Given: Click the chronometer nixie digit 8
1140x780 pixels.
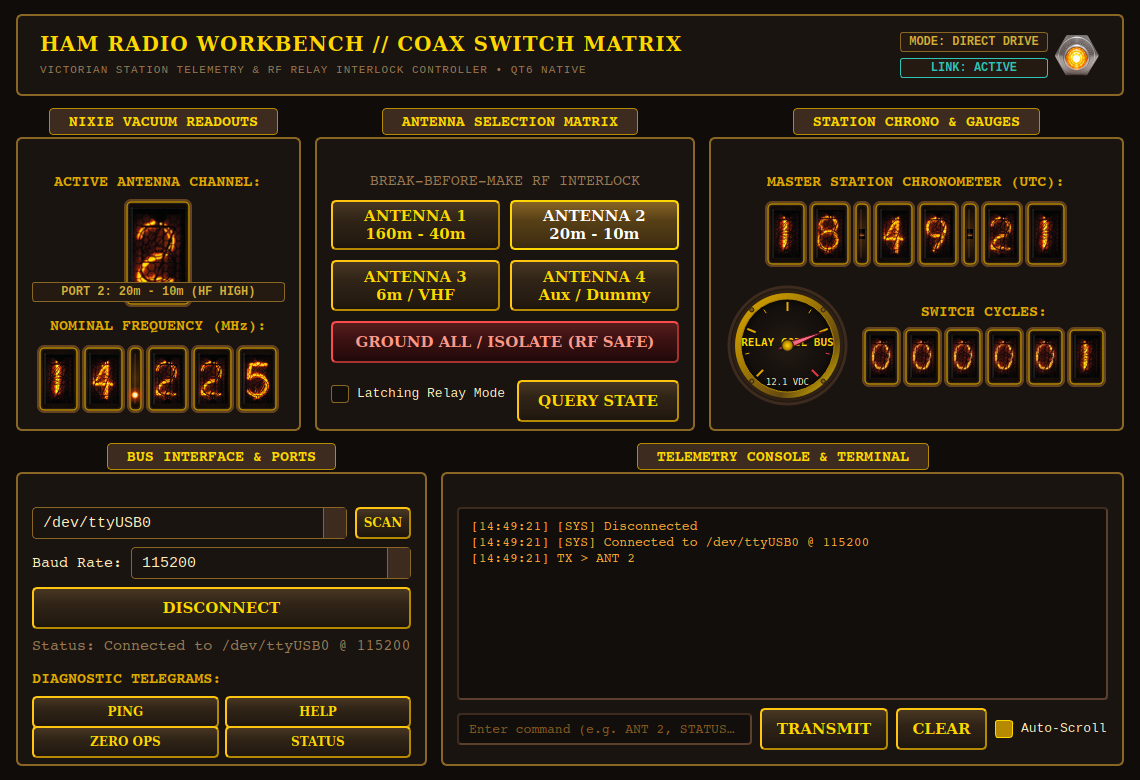Looking at the screenshot, I should [x=829, y=234].
